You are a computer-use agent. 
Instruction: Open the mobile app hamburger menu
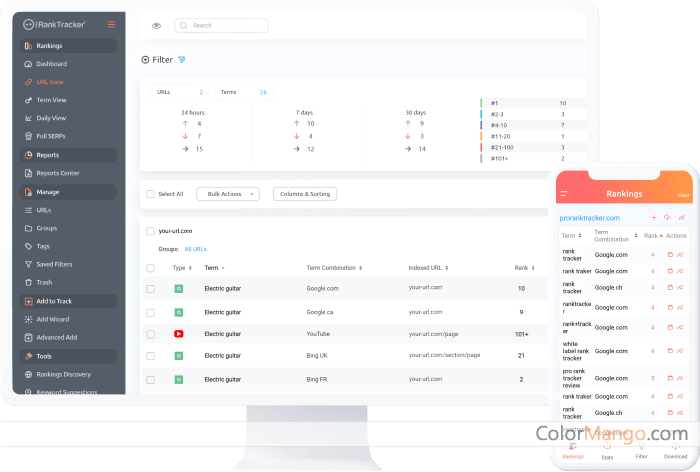coord(564,194)
